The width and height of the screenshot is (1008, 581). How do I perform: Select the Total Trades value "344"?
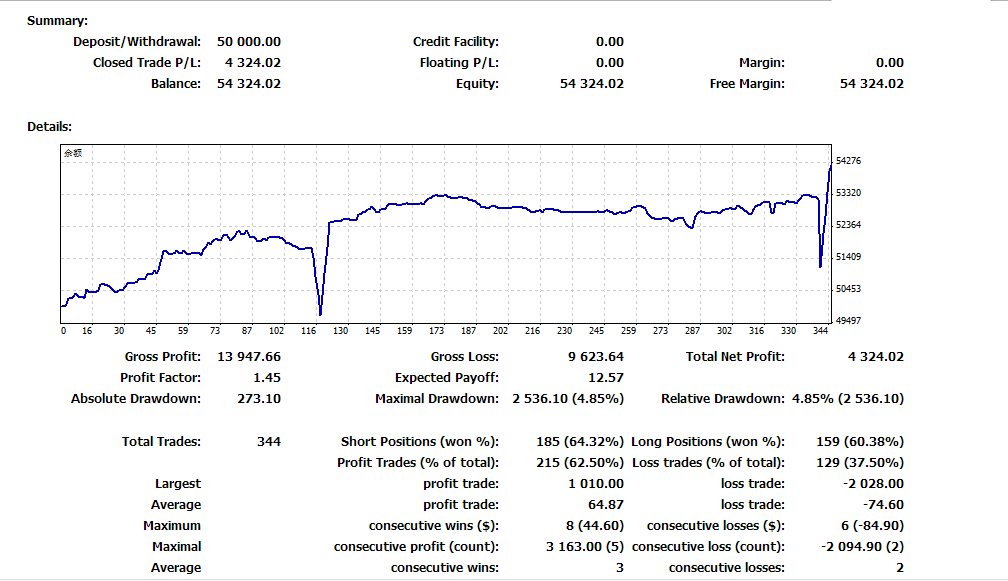tap(269, 442)
